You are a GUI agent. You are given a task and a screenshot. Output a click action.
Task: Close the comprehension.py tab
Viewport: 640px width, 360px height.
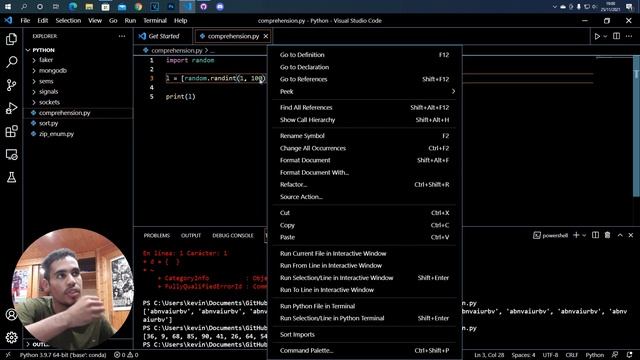coord(266,36)
